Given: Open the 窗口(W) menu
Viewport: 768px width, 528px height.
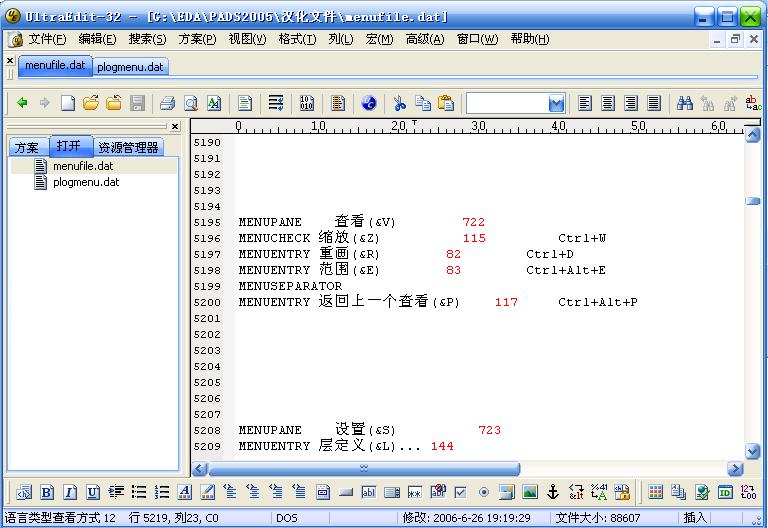Looking at the screenshot, I should (x=477, y=39).
